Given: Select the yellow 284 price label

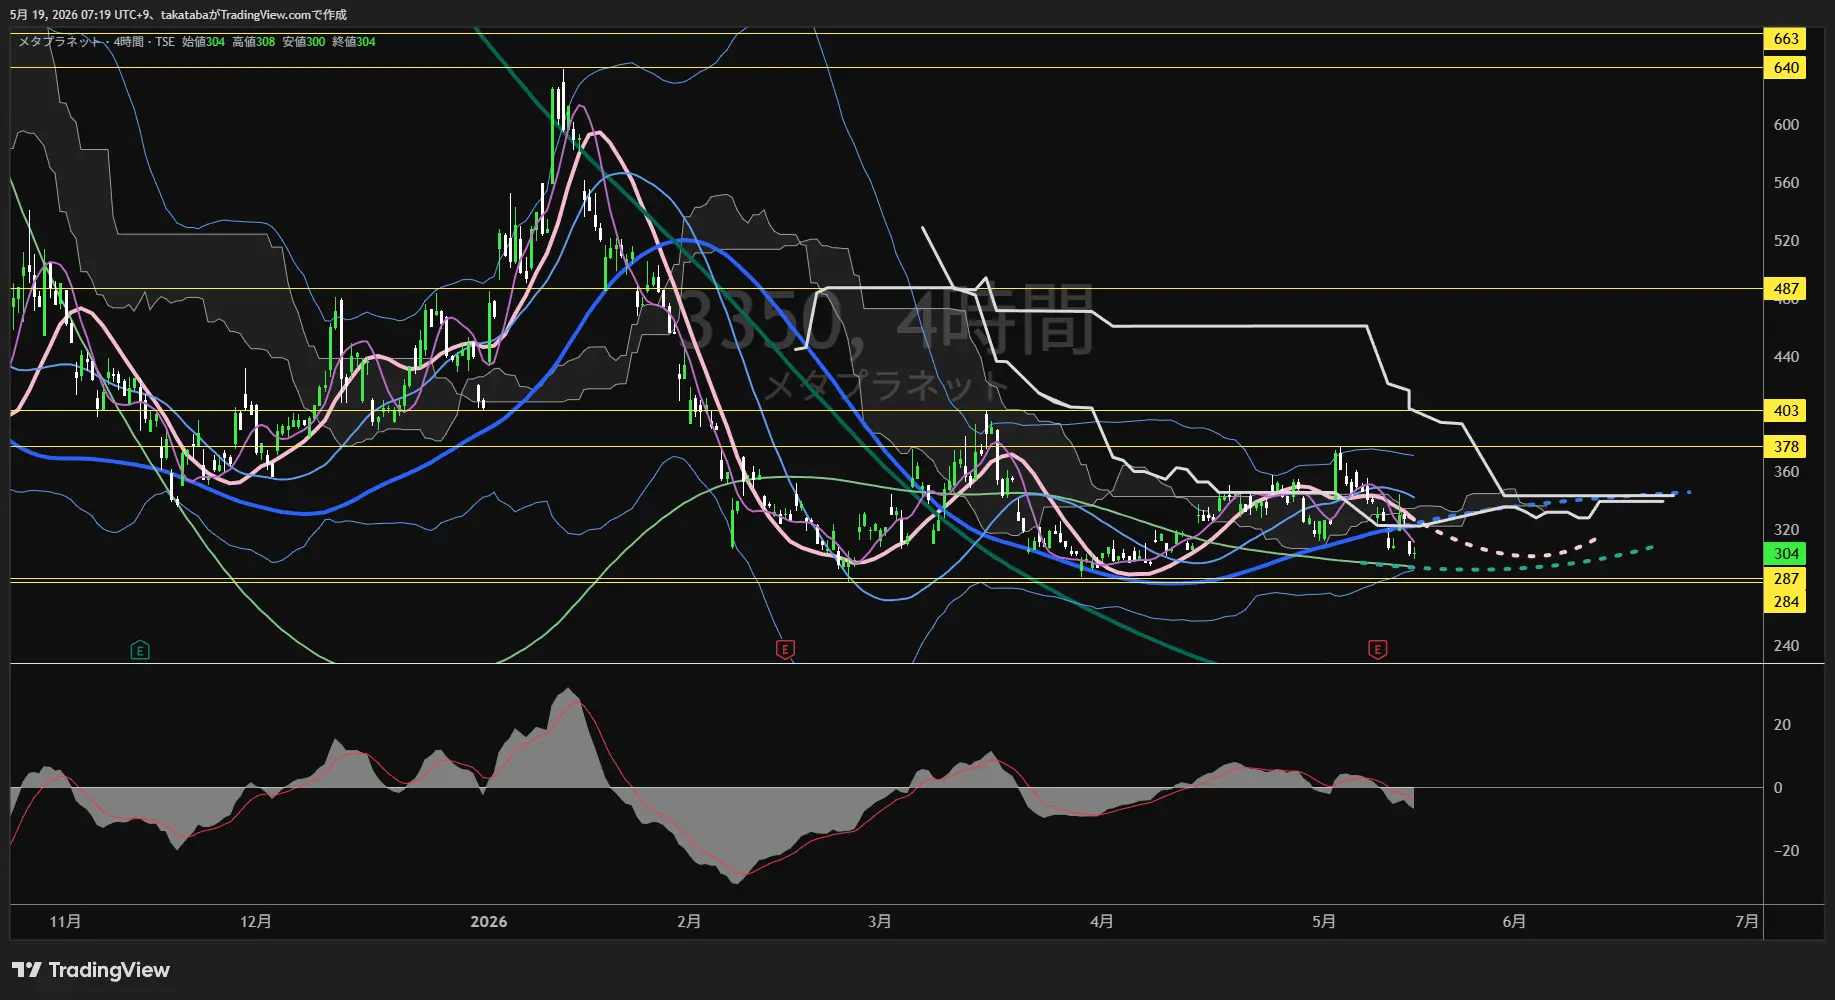Looking at the screenshot, I should (1785, 602).
